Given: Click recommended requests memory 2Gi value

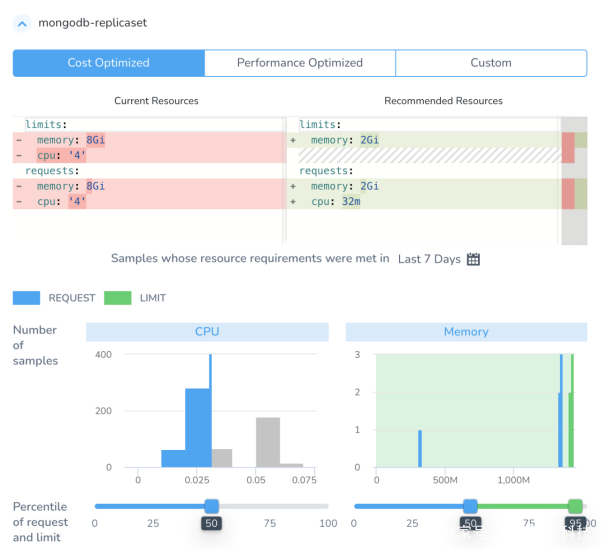Looking at the screenshot, I should click(369, 186).
